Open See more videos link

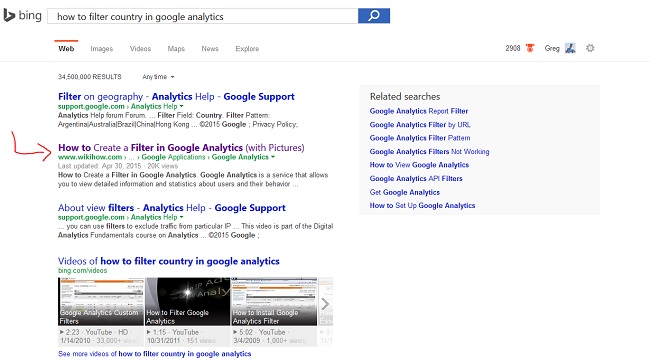(x=155, y=354)
